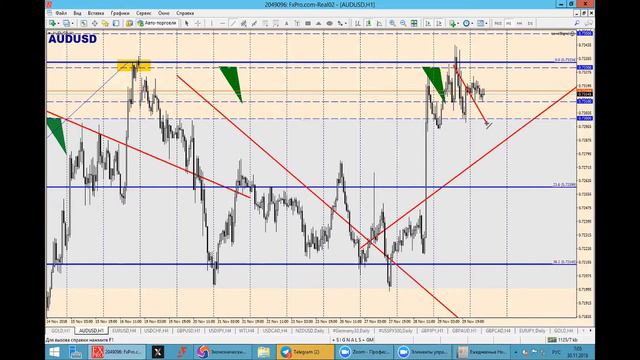The width and height of the screenshot is (640, 360).
Task: Click the New Chart toolbar icon
Action: 52,23
